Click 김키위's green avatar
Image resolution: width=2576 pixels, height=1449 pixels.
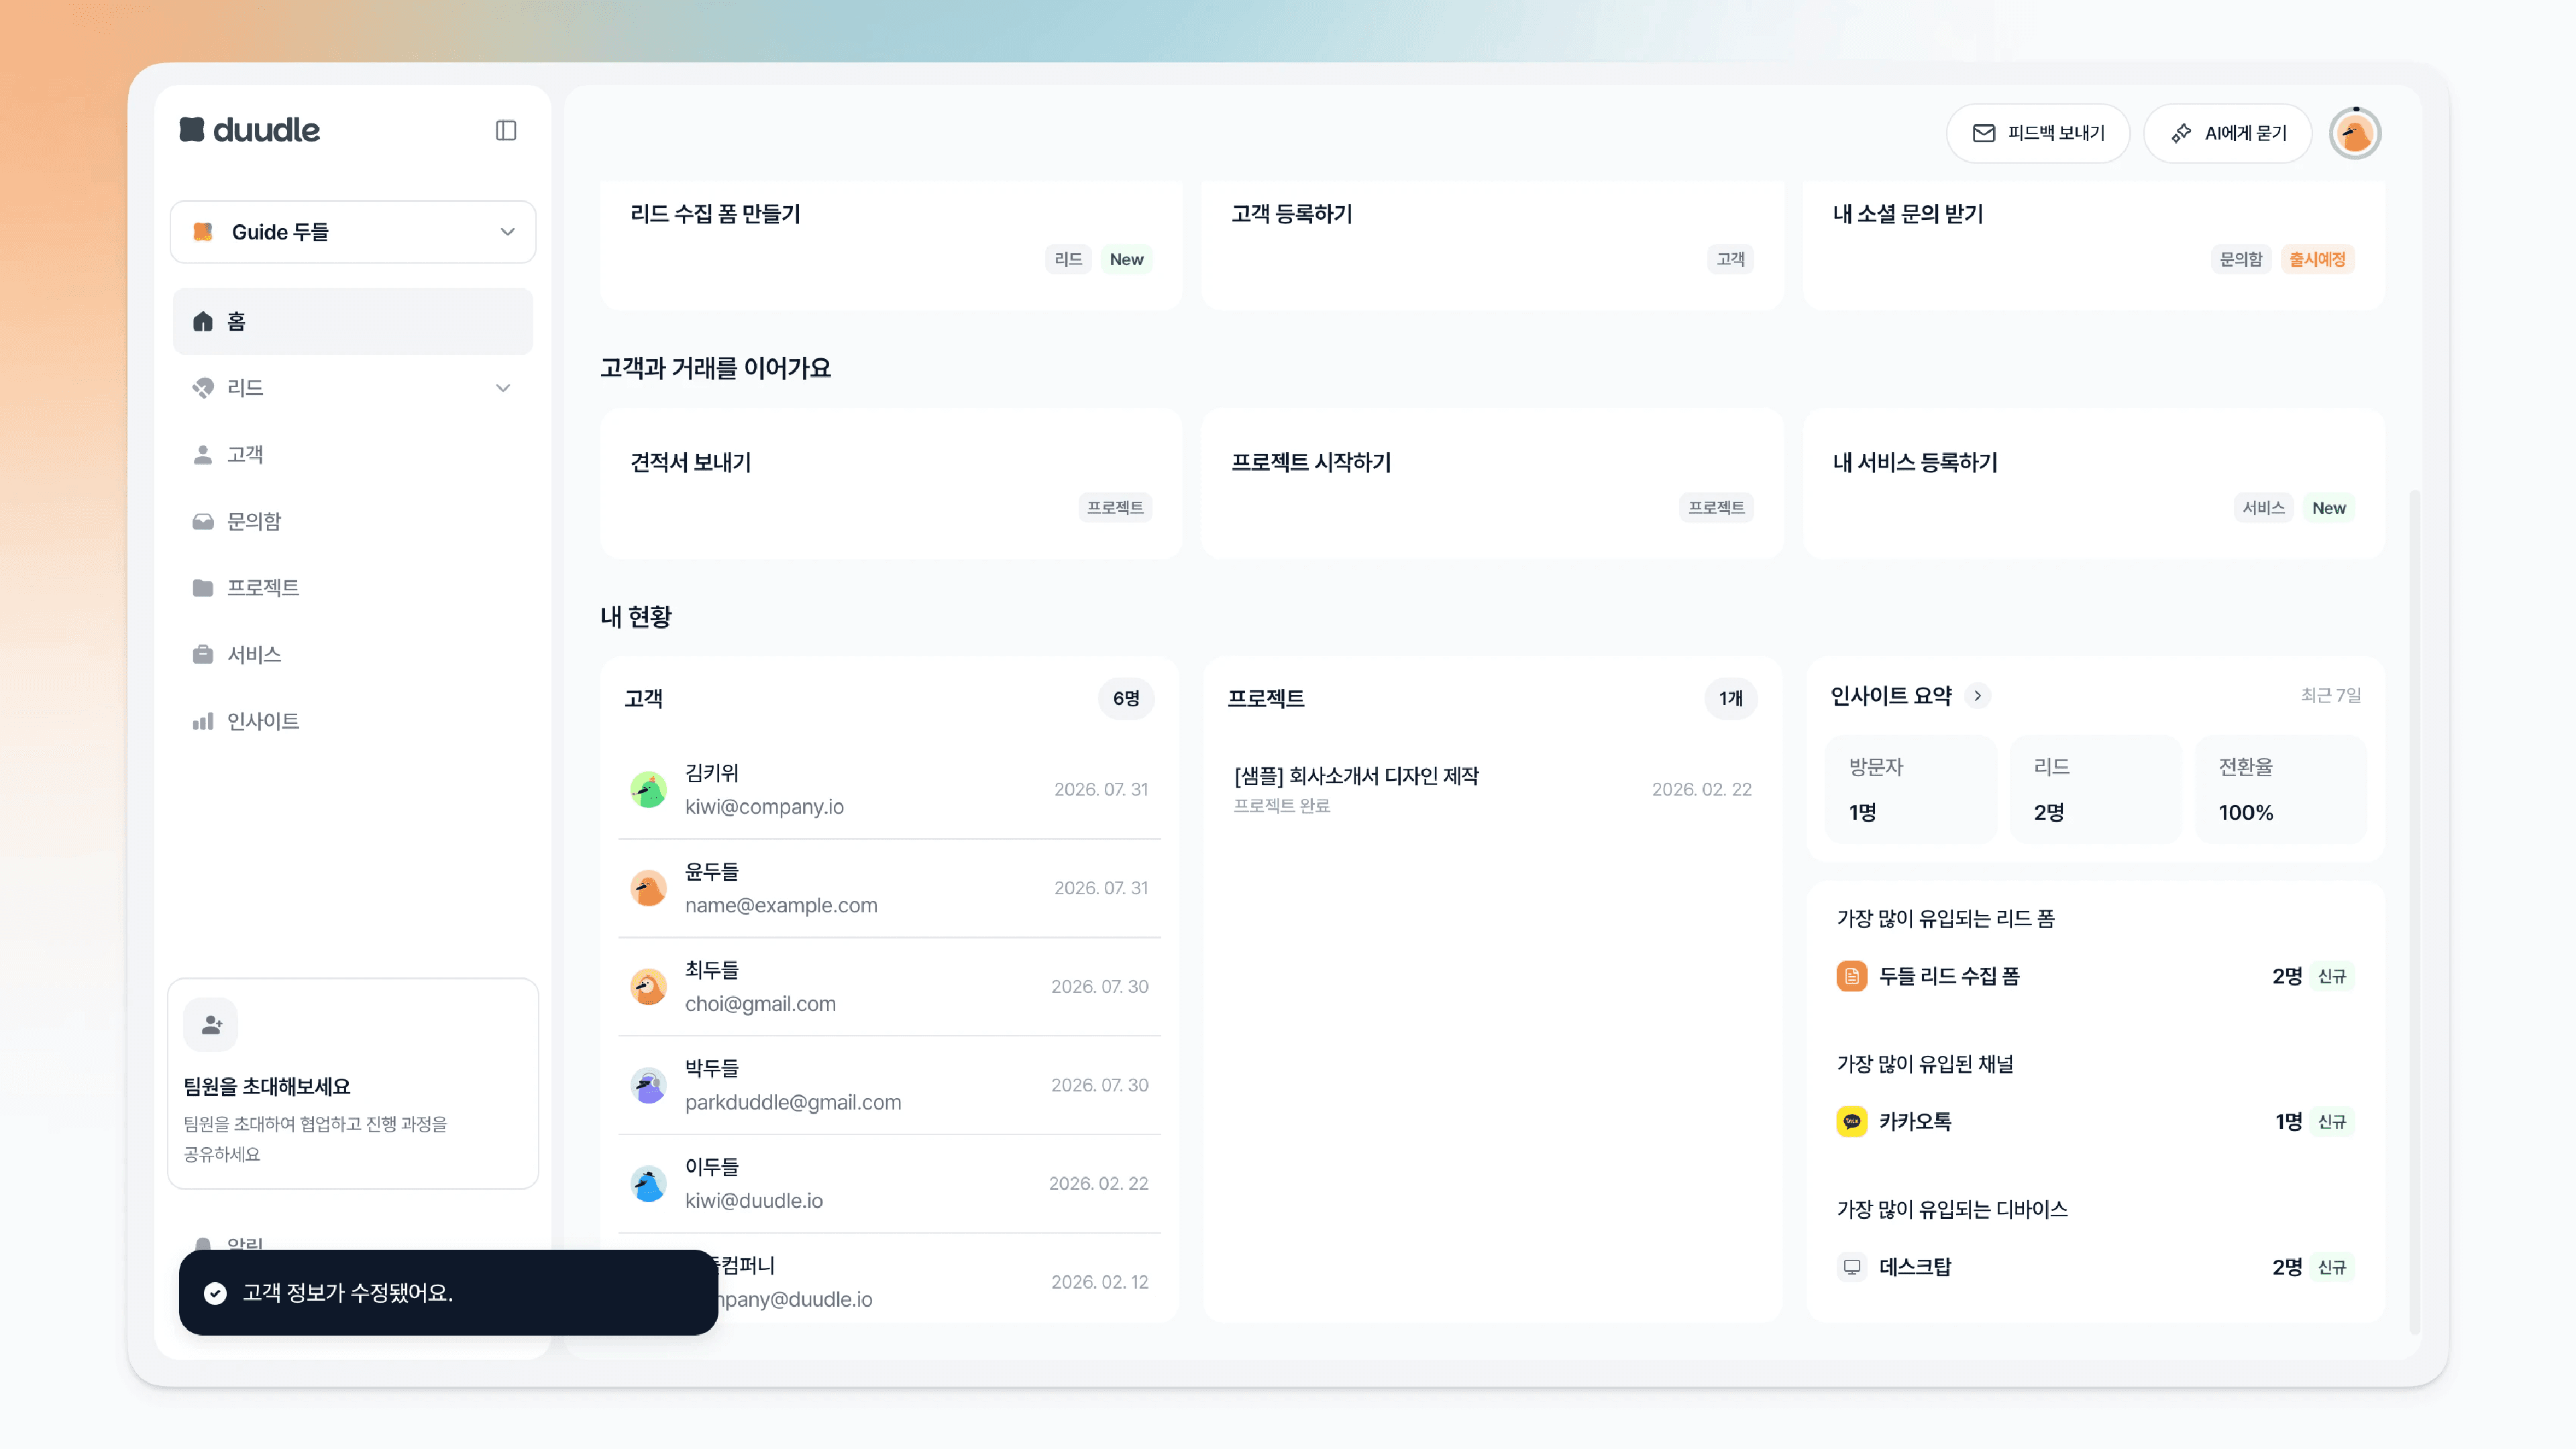pos(648,790)
